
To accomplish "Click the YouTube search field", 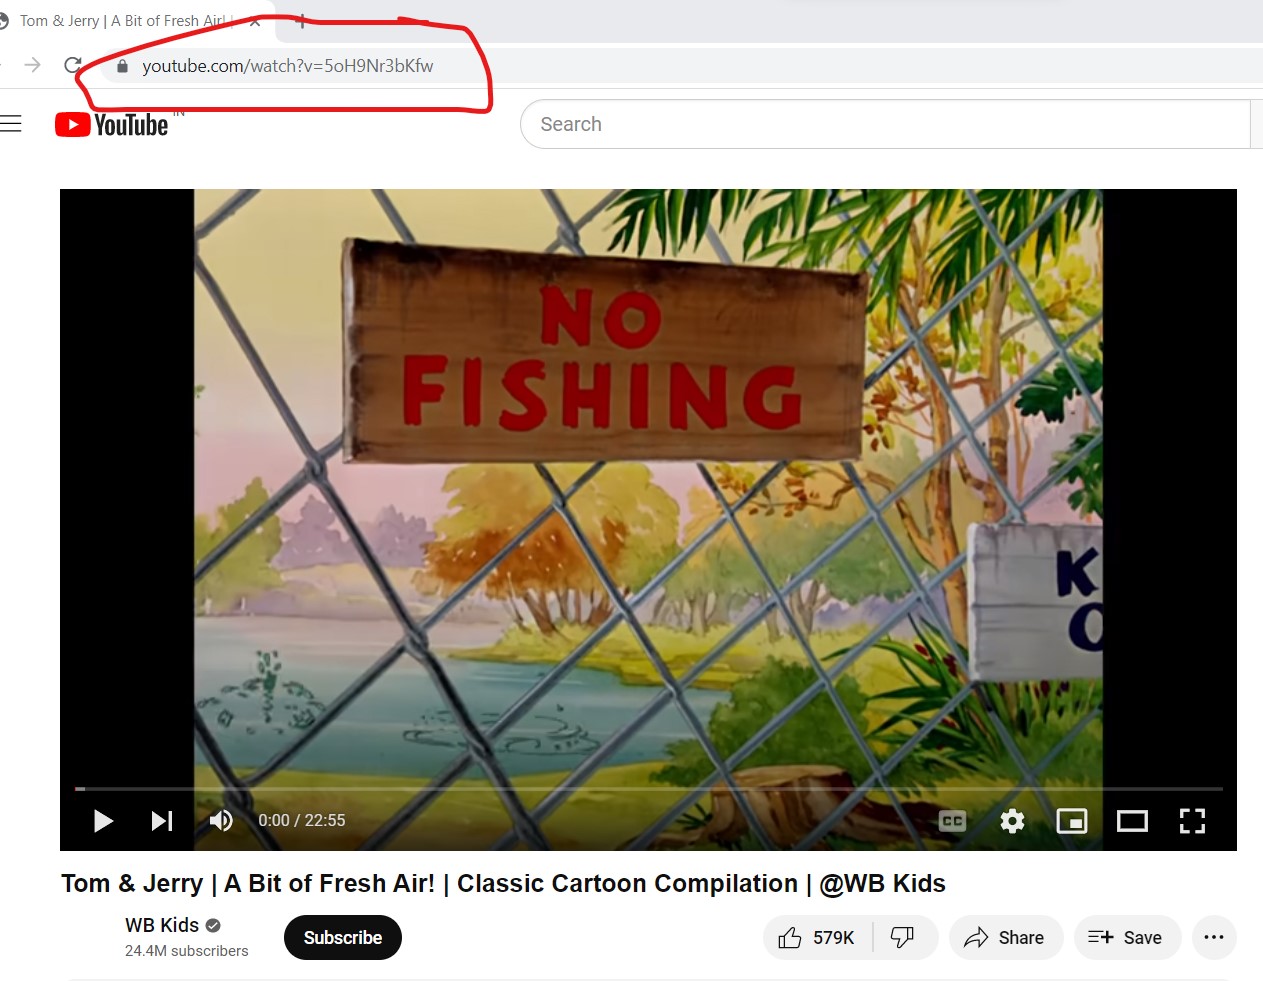I will pyautogui.click(x=885, y=124).
